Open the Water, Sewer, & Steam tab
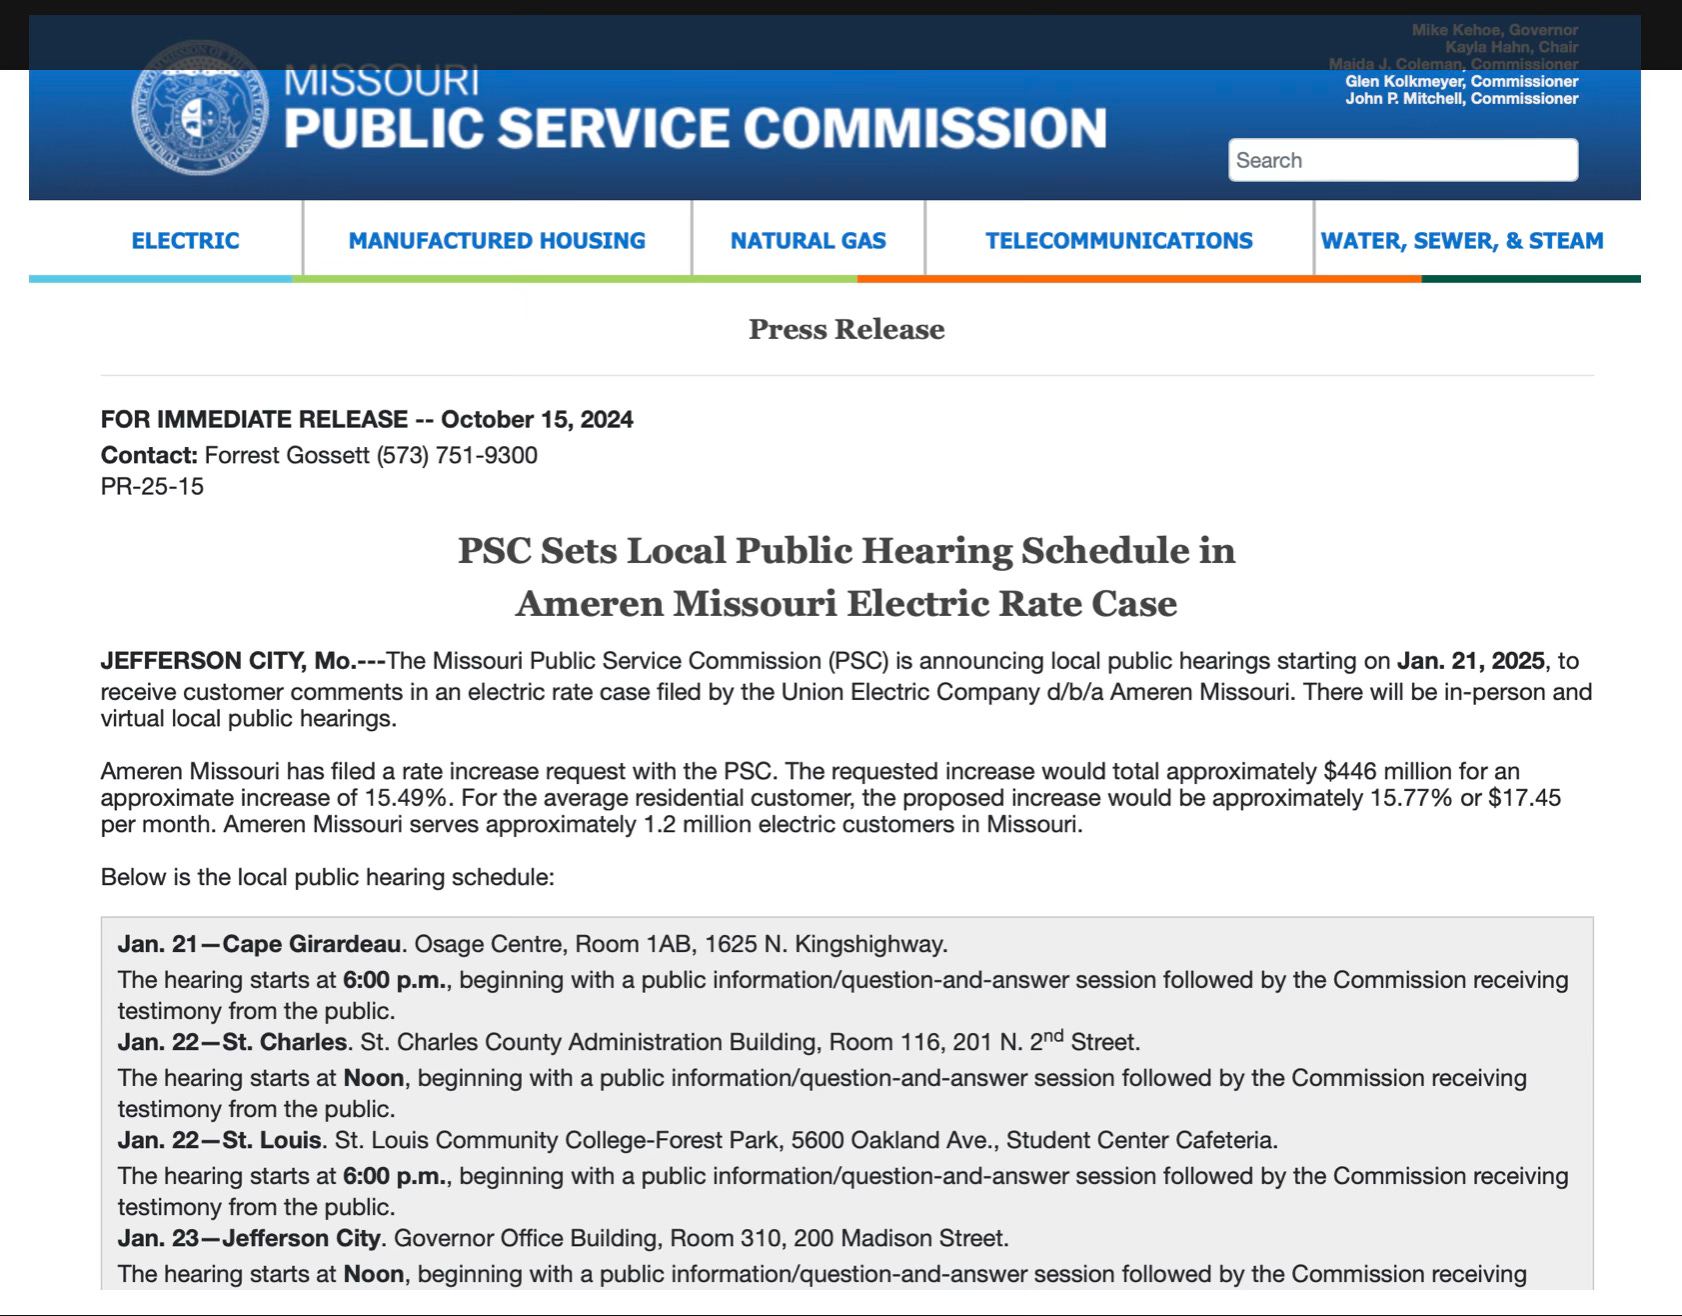1682x1316 pixels. (1462, 241)
